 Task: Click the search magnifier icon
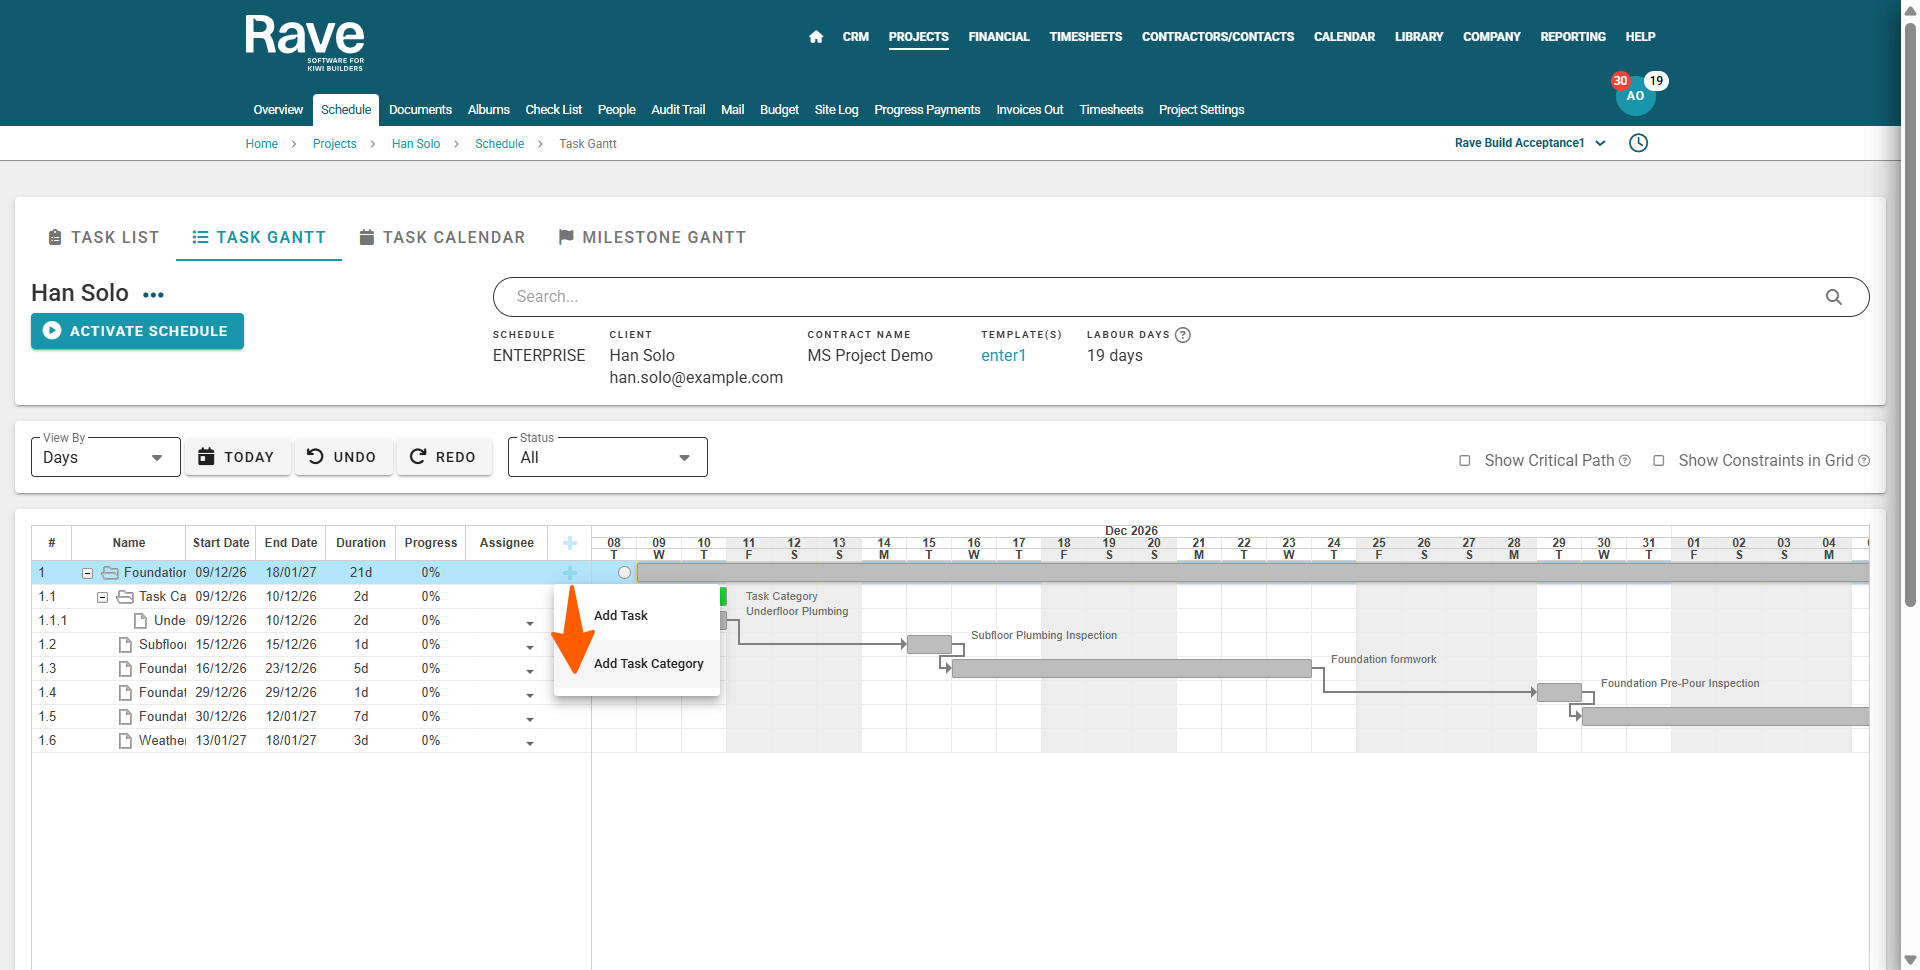coord(1833,297)
